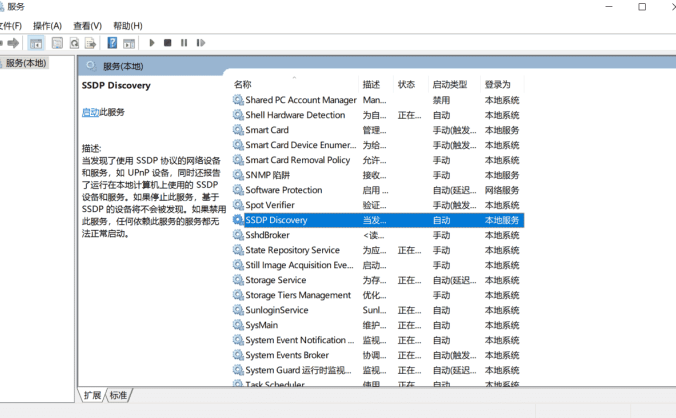Sort by the 描述 column header
Viewport: 676px width, 418px height.
point(371,84)
